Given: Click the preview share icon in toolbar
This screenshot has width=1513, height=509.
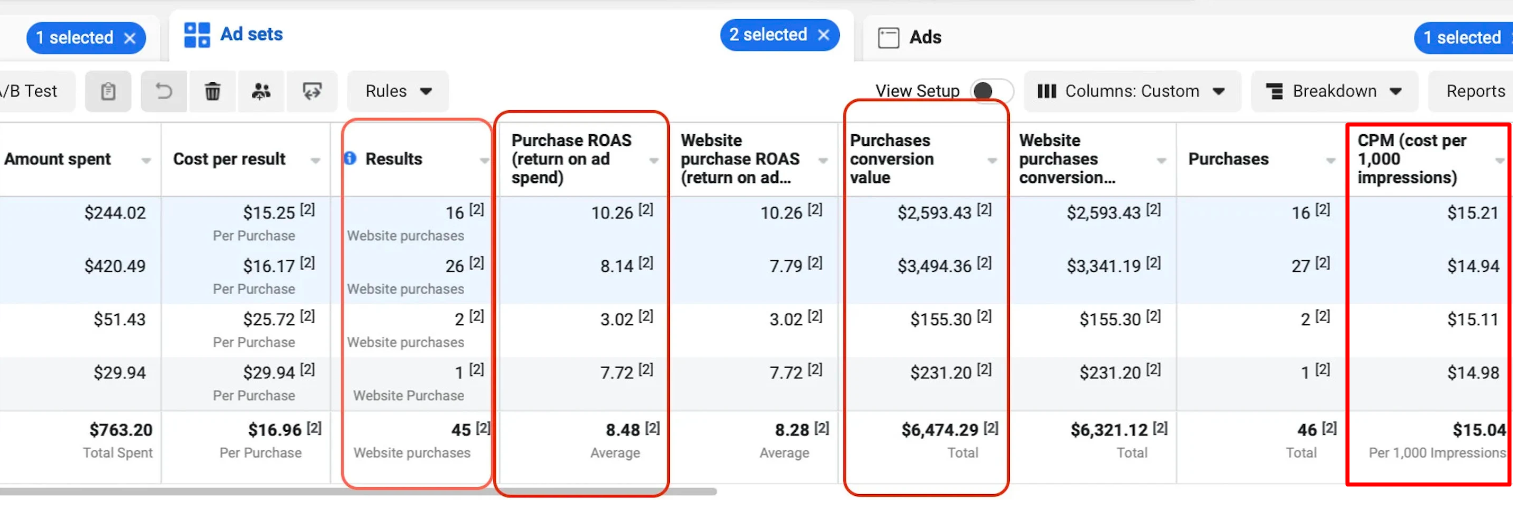Looking at the screenshot, I should coord(312,91).
